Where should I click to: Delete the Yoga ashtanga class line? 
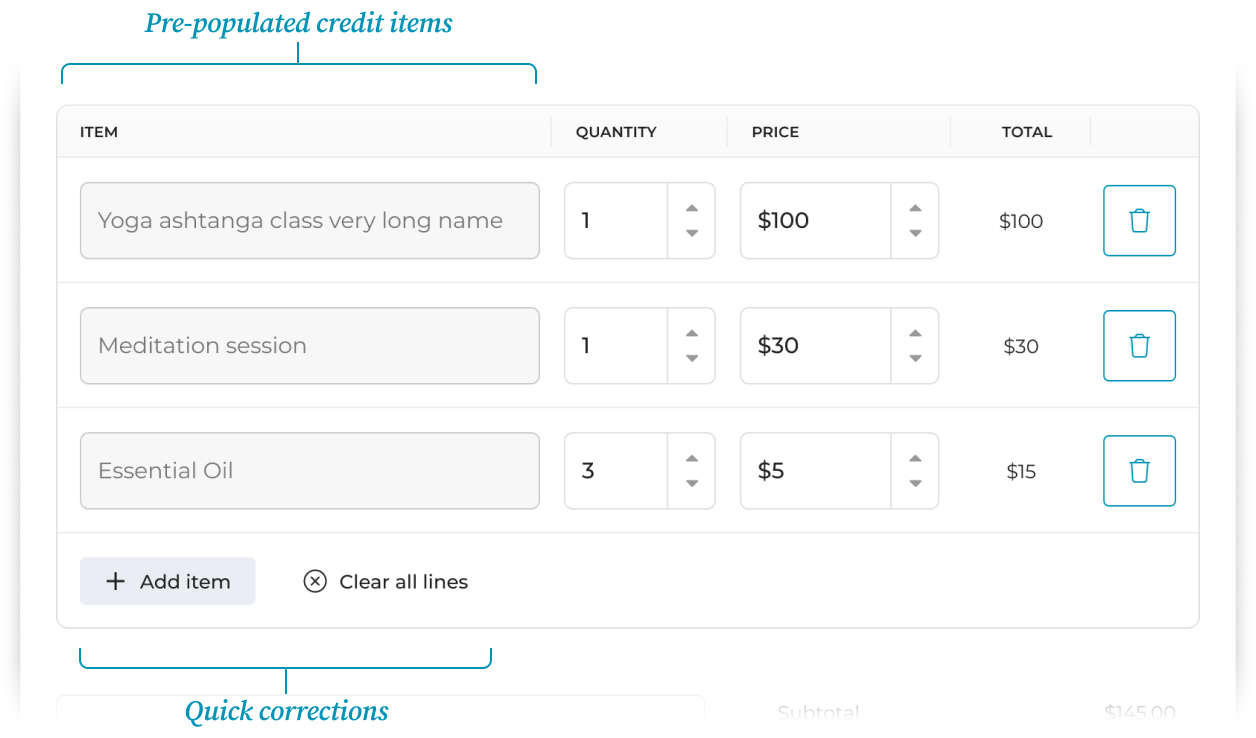tap(1139, 221)
